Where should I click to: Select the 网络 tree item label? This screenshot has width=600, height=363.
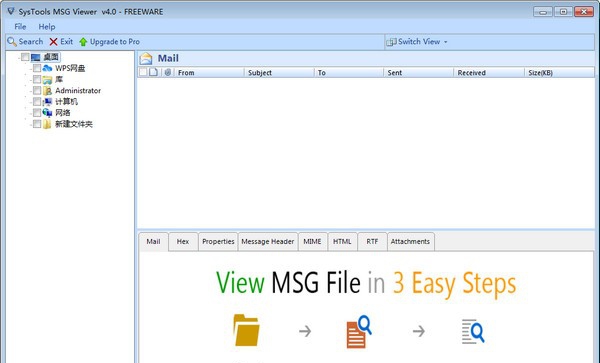pyautogui.click(x=63, y=112)
